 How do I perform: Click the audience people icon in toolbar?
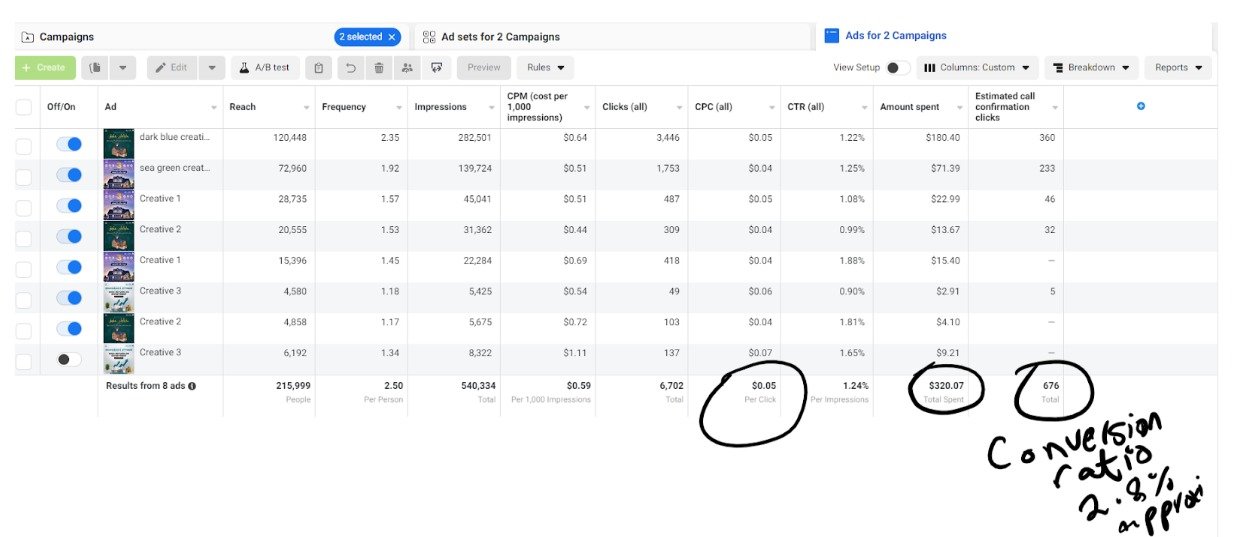tap(407, 68)
